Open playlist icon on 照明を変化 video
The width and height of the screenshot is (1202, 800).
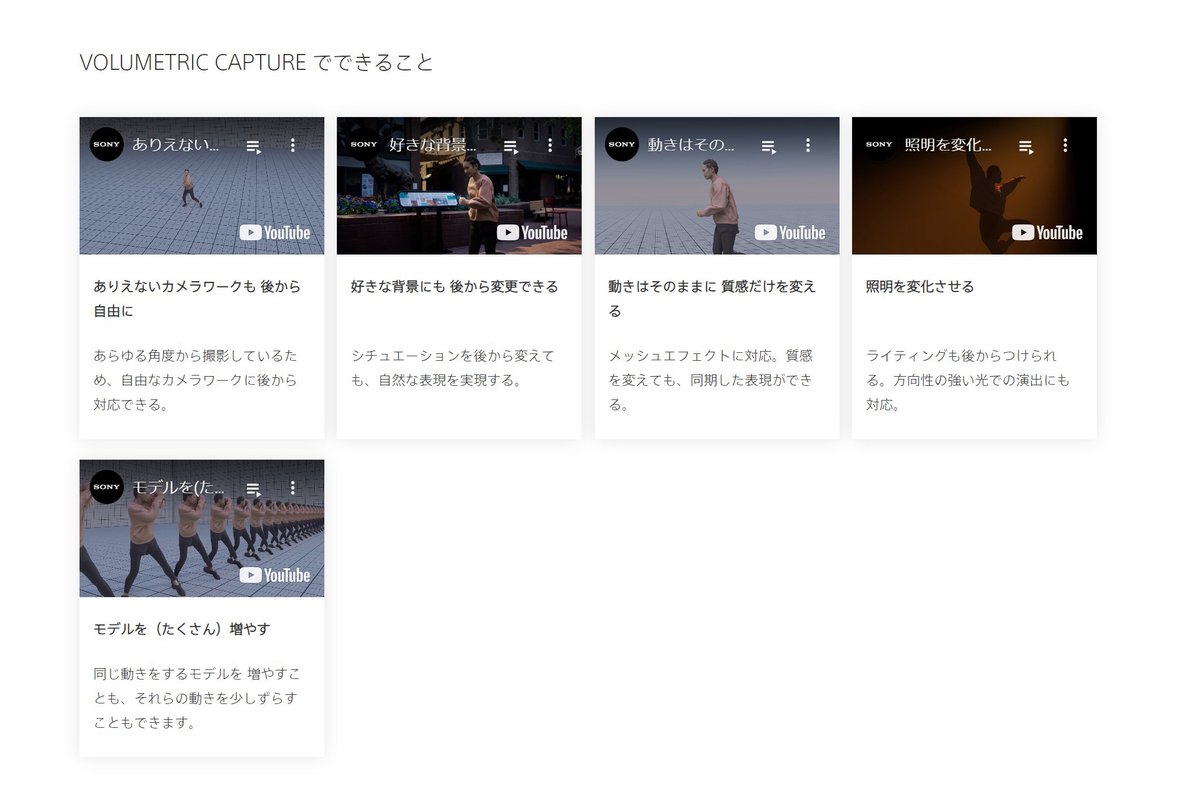point(1026,146)
